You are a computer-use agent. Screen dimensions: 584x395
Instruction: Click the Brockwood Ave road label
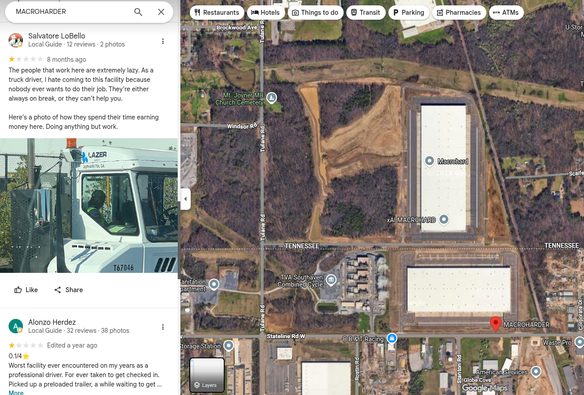click(237, 28)
